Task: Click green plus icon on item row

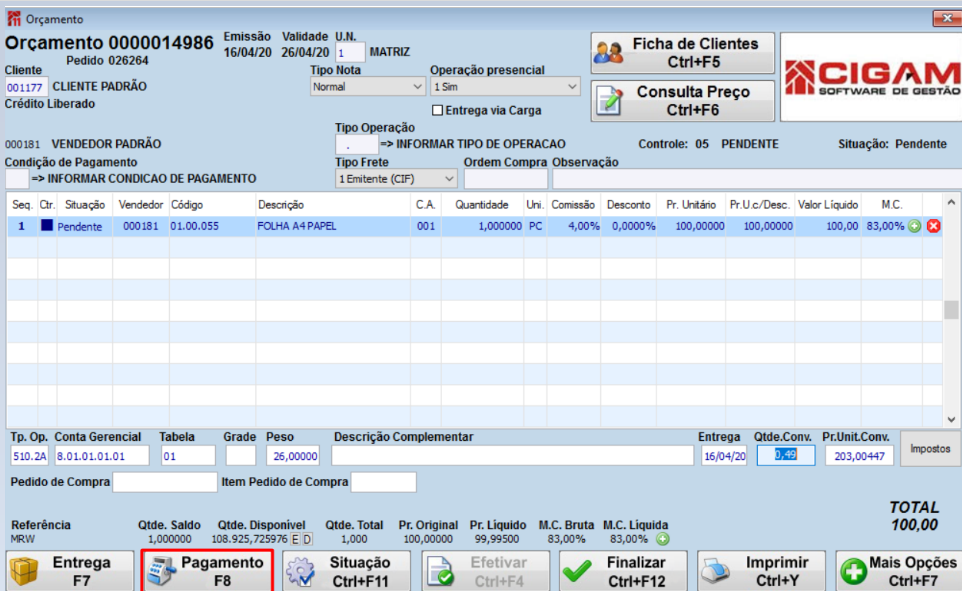Action: [914, 226]
